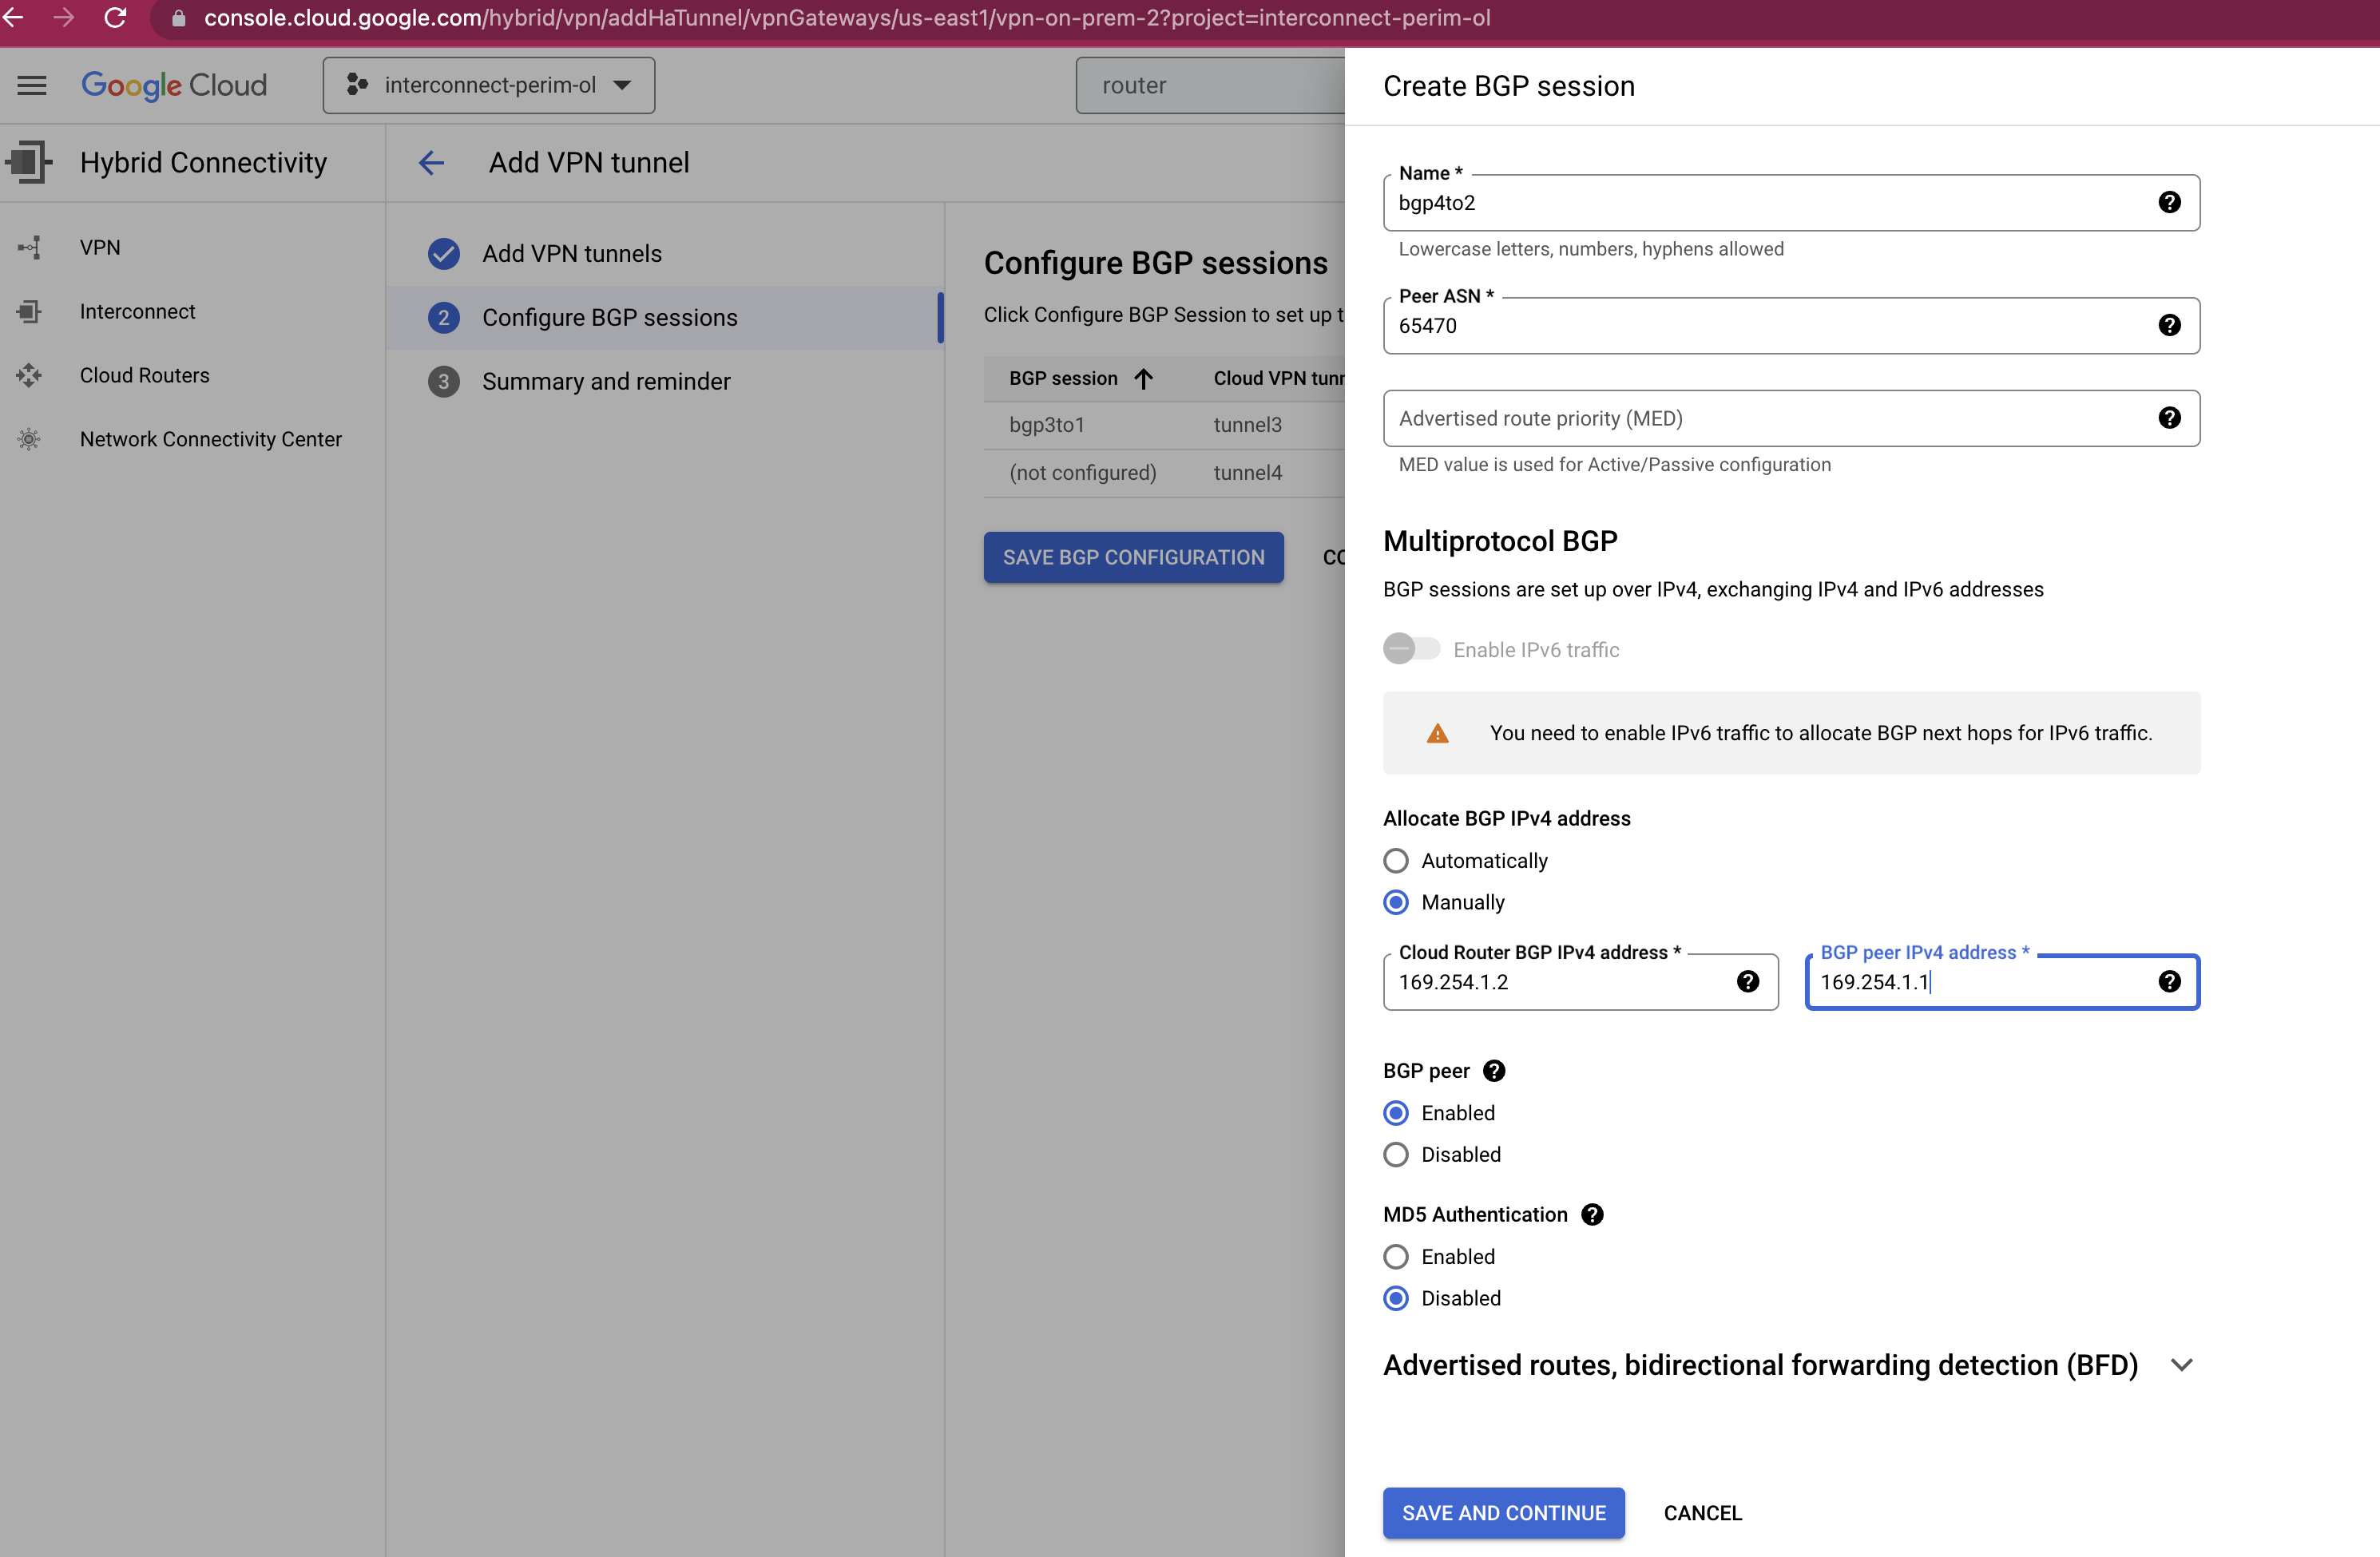Open the interconnect-perim-ol project selector

tap(487, 85)
